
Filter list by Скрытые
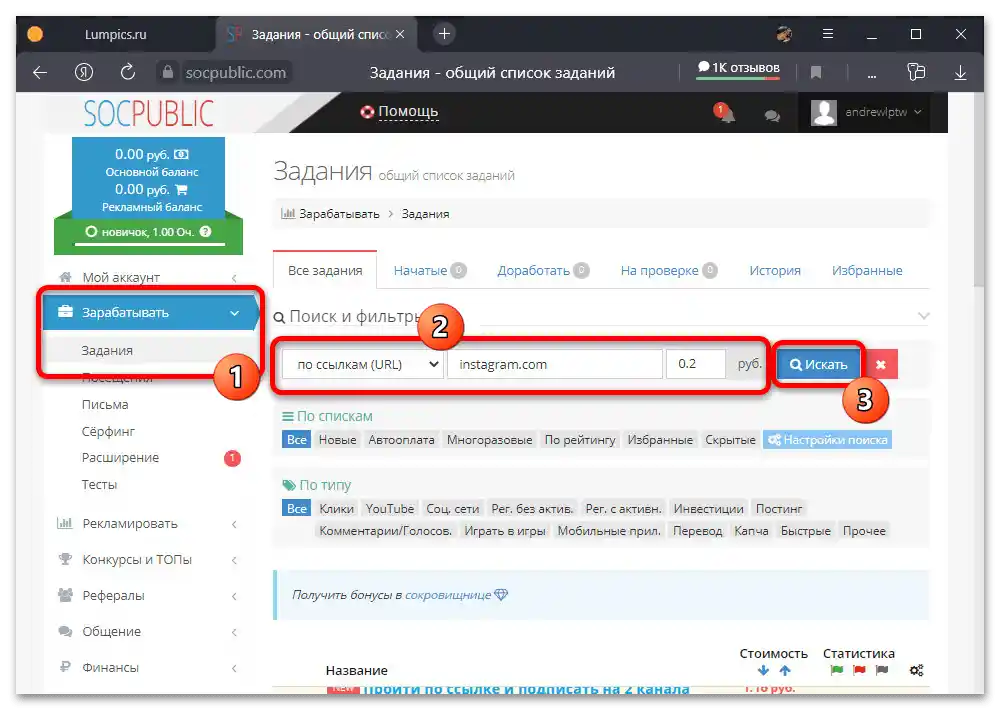tap(730, 440)
